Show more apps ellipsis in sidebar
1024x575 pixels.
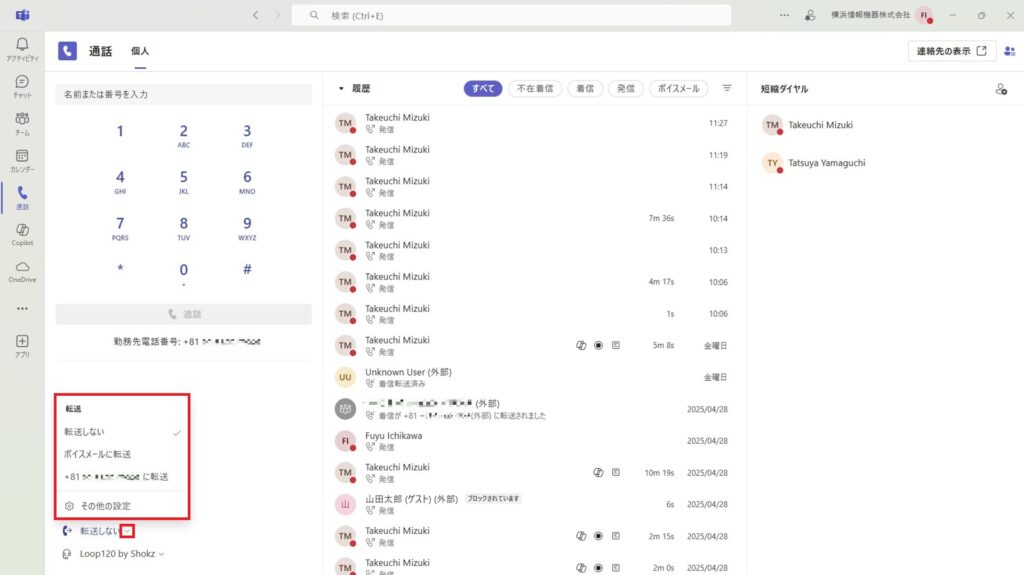tap(22, 308)
